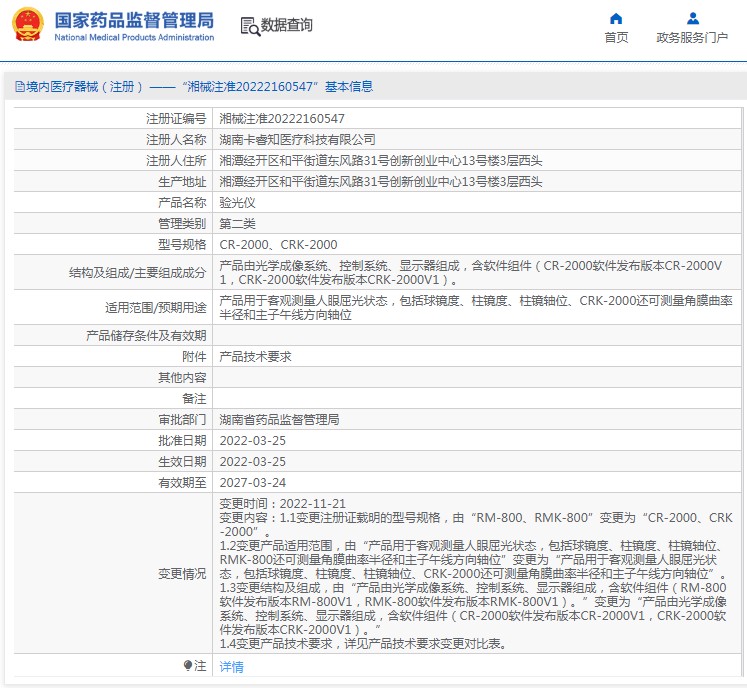Click the 生效日期 row label
747x688 pixels.
(x=182, y=461)
